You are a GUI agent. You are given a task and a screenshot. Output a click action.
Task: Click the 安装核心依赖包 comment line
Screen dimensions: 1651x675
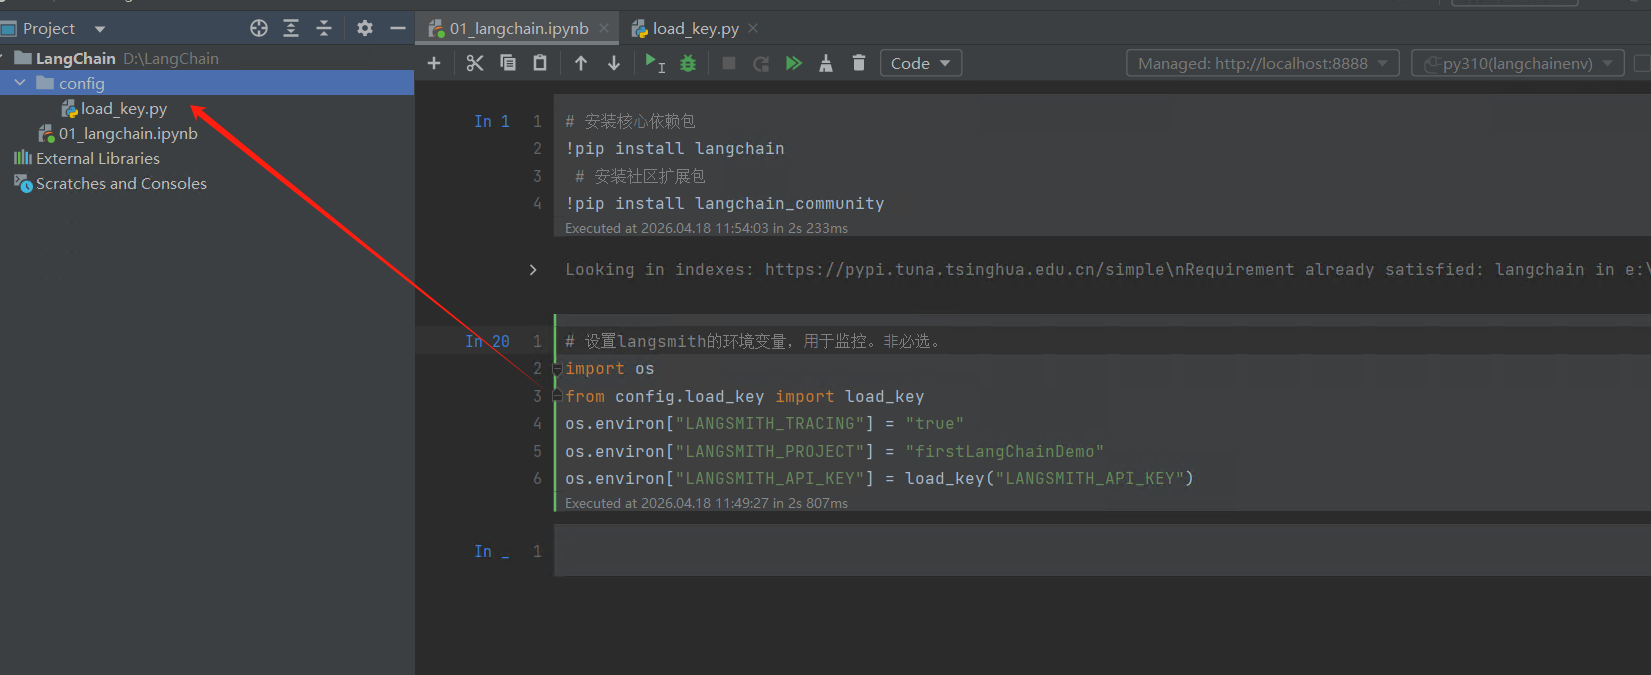(630, 121)
